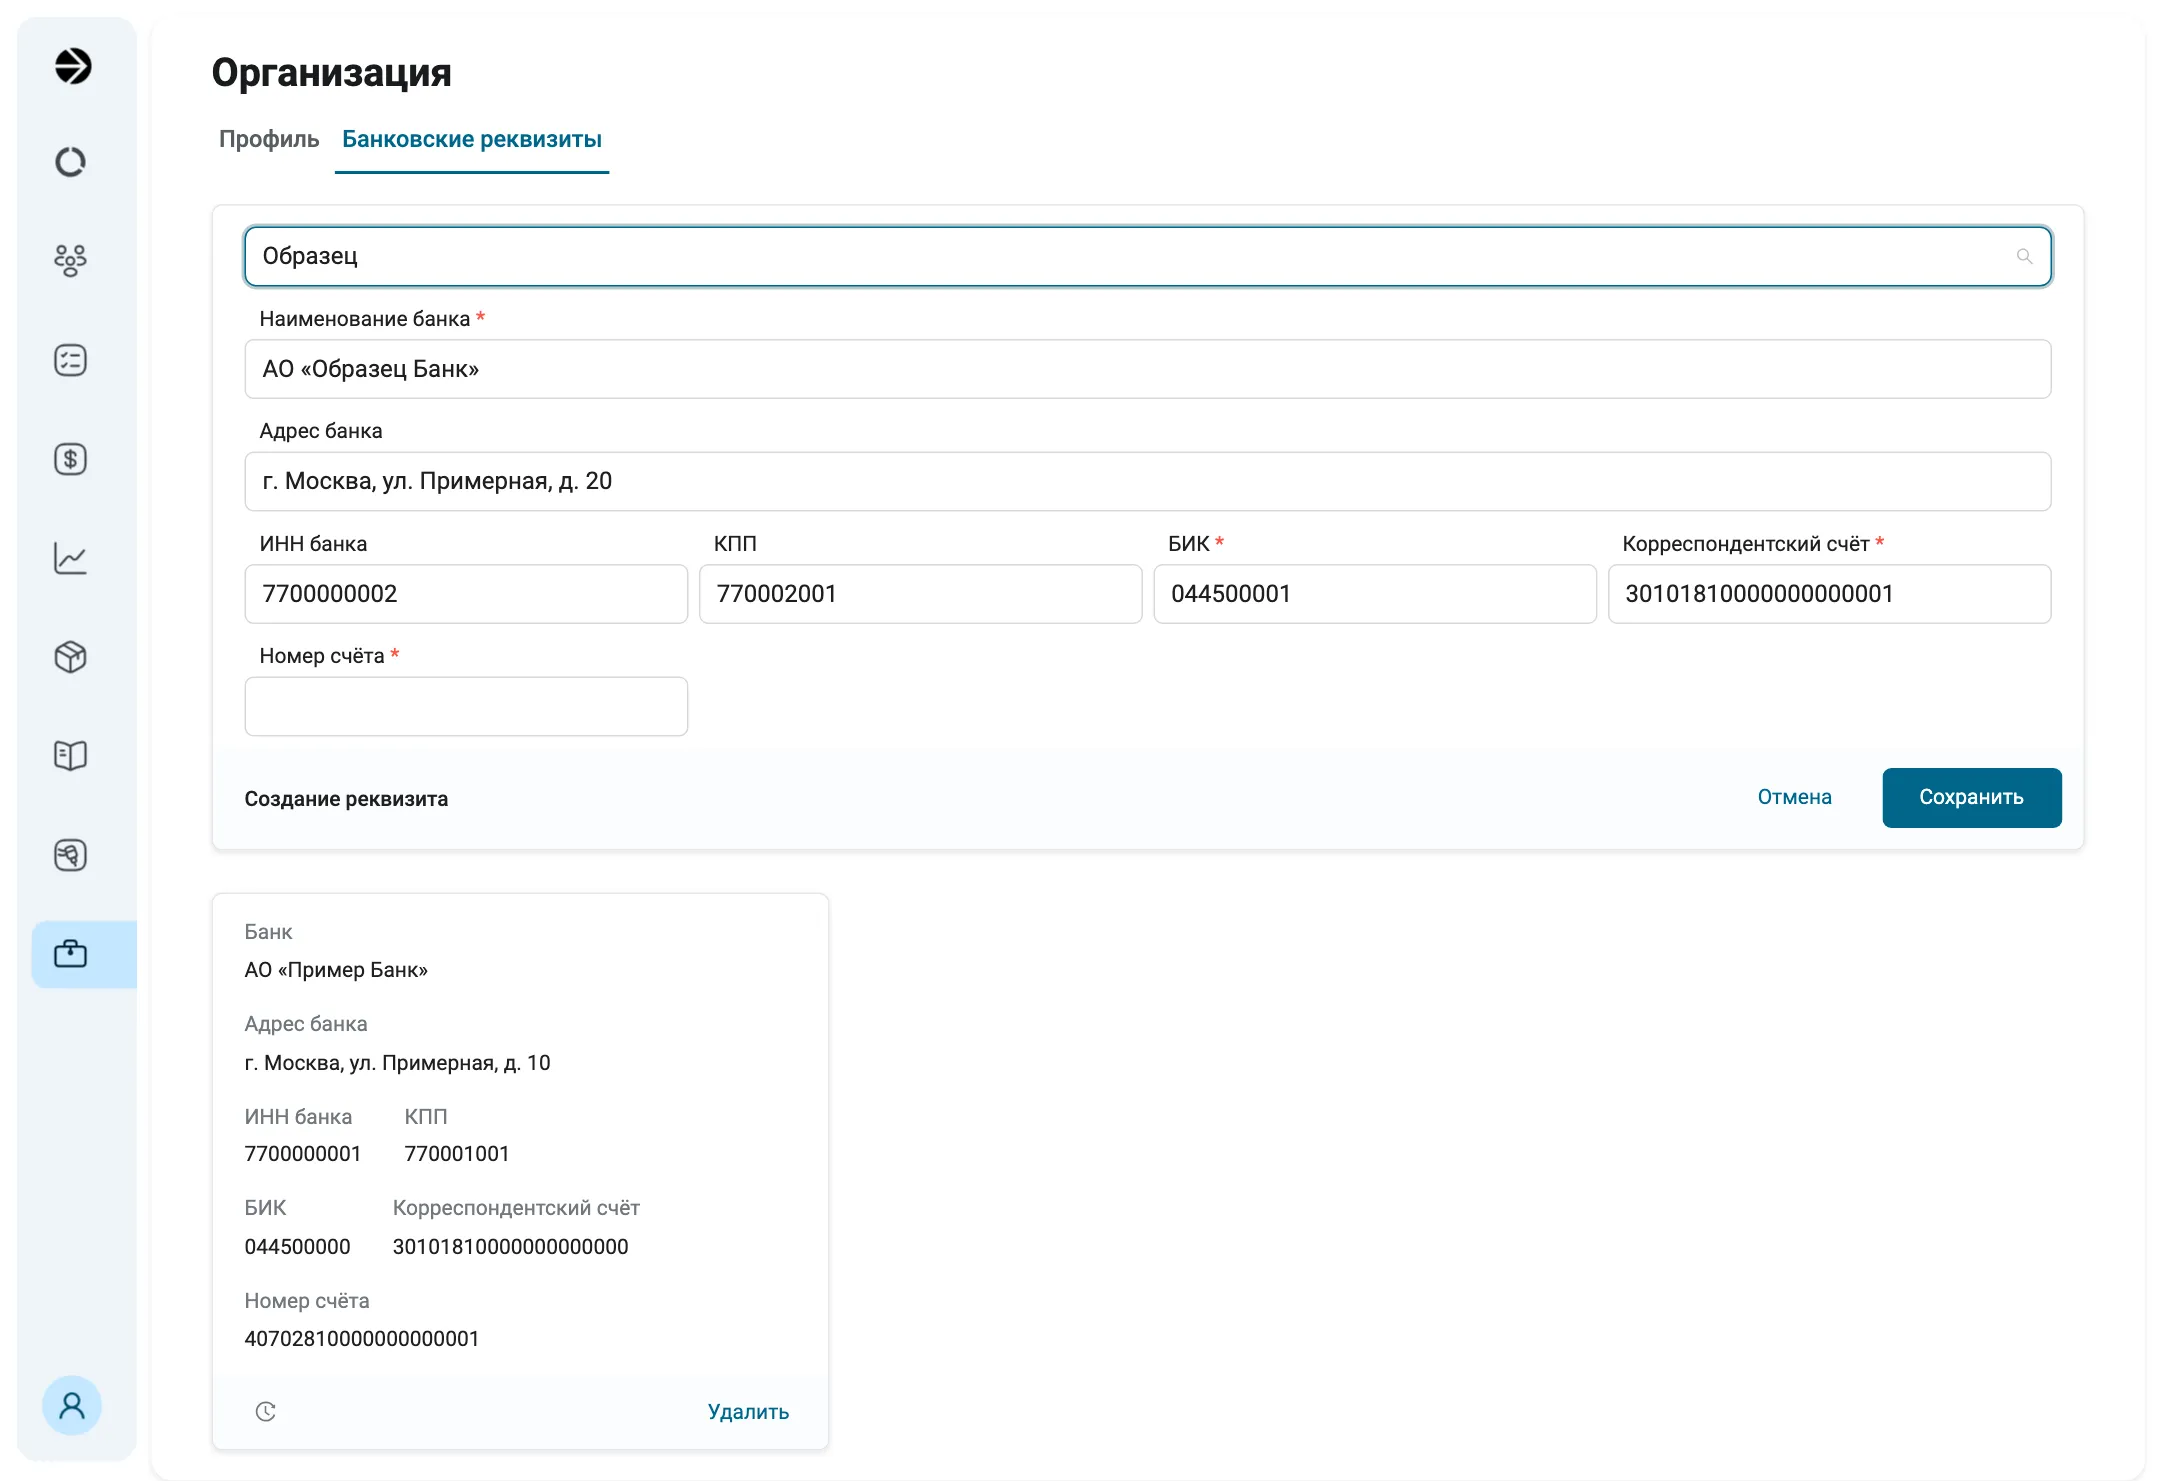
Task: Focus the Образец bank search field
Action: pyautogui.click(x=1148, y=257)
